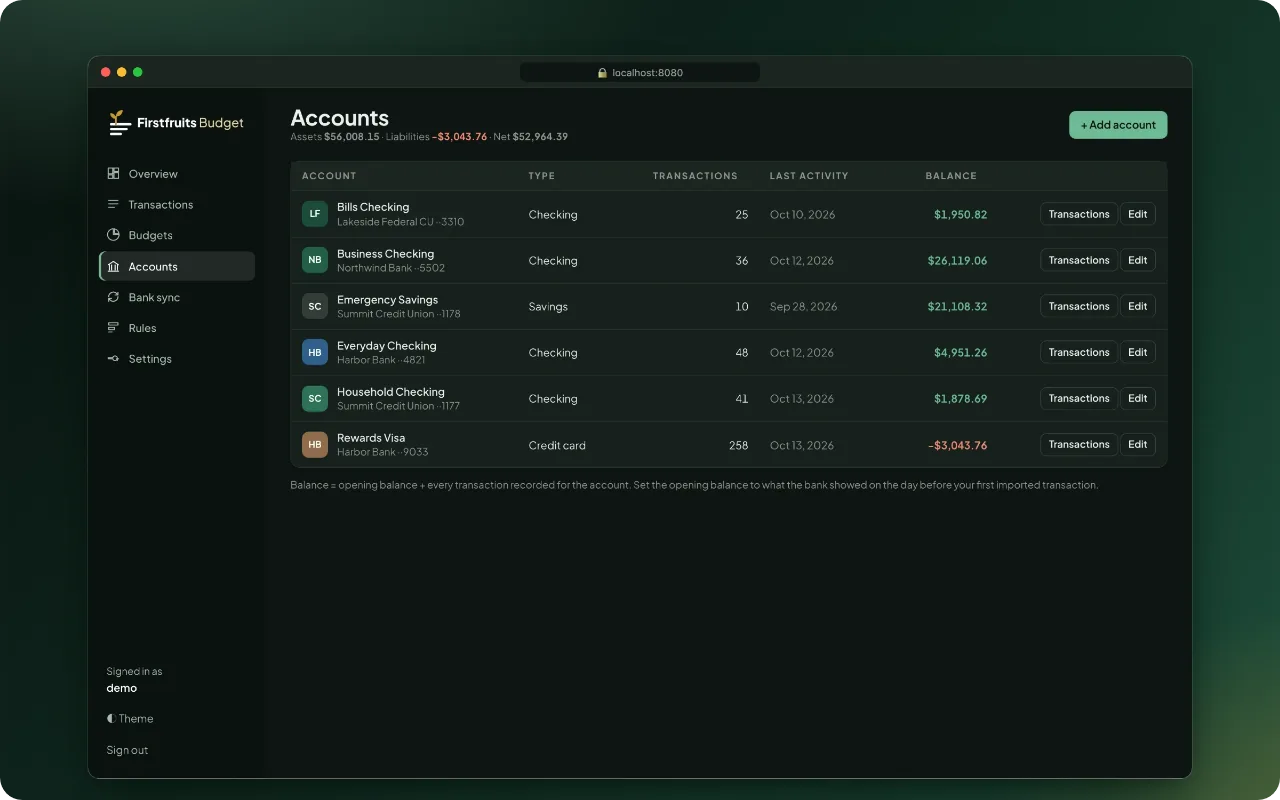This screenshot has height=800, width=1280.
Task: Click the Rules icon in sidebar
Action: [113, 328]
